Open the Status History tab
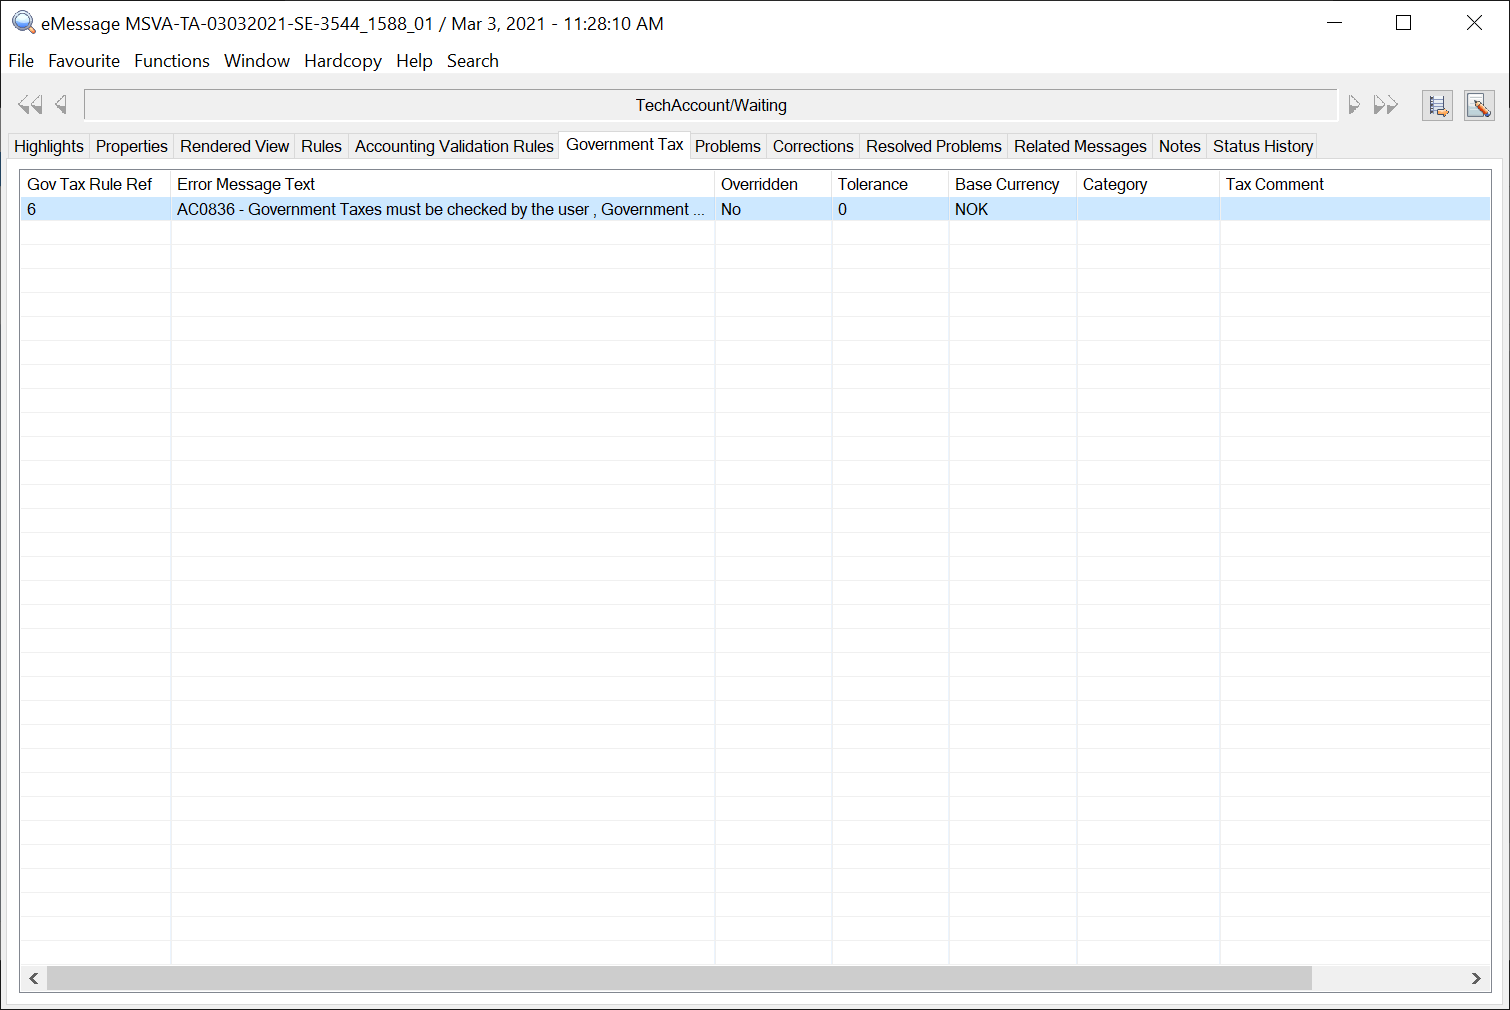 tap(1262, 145)
